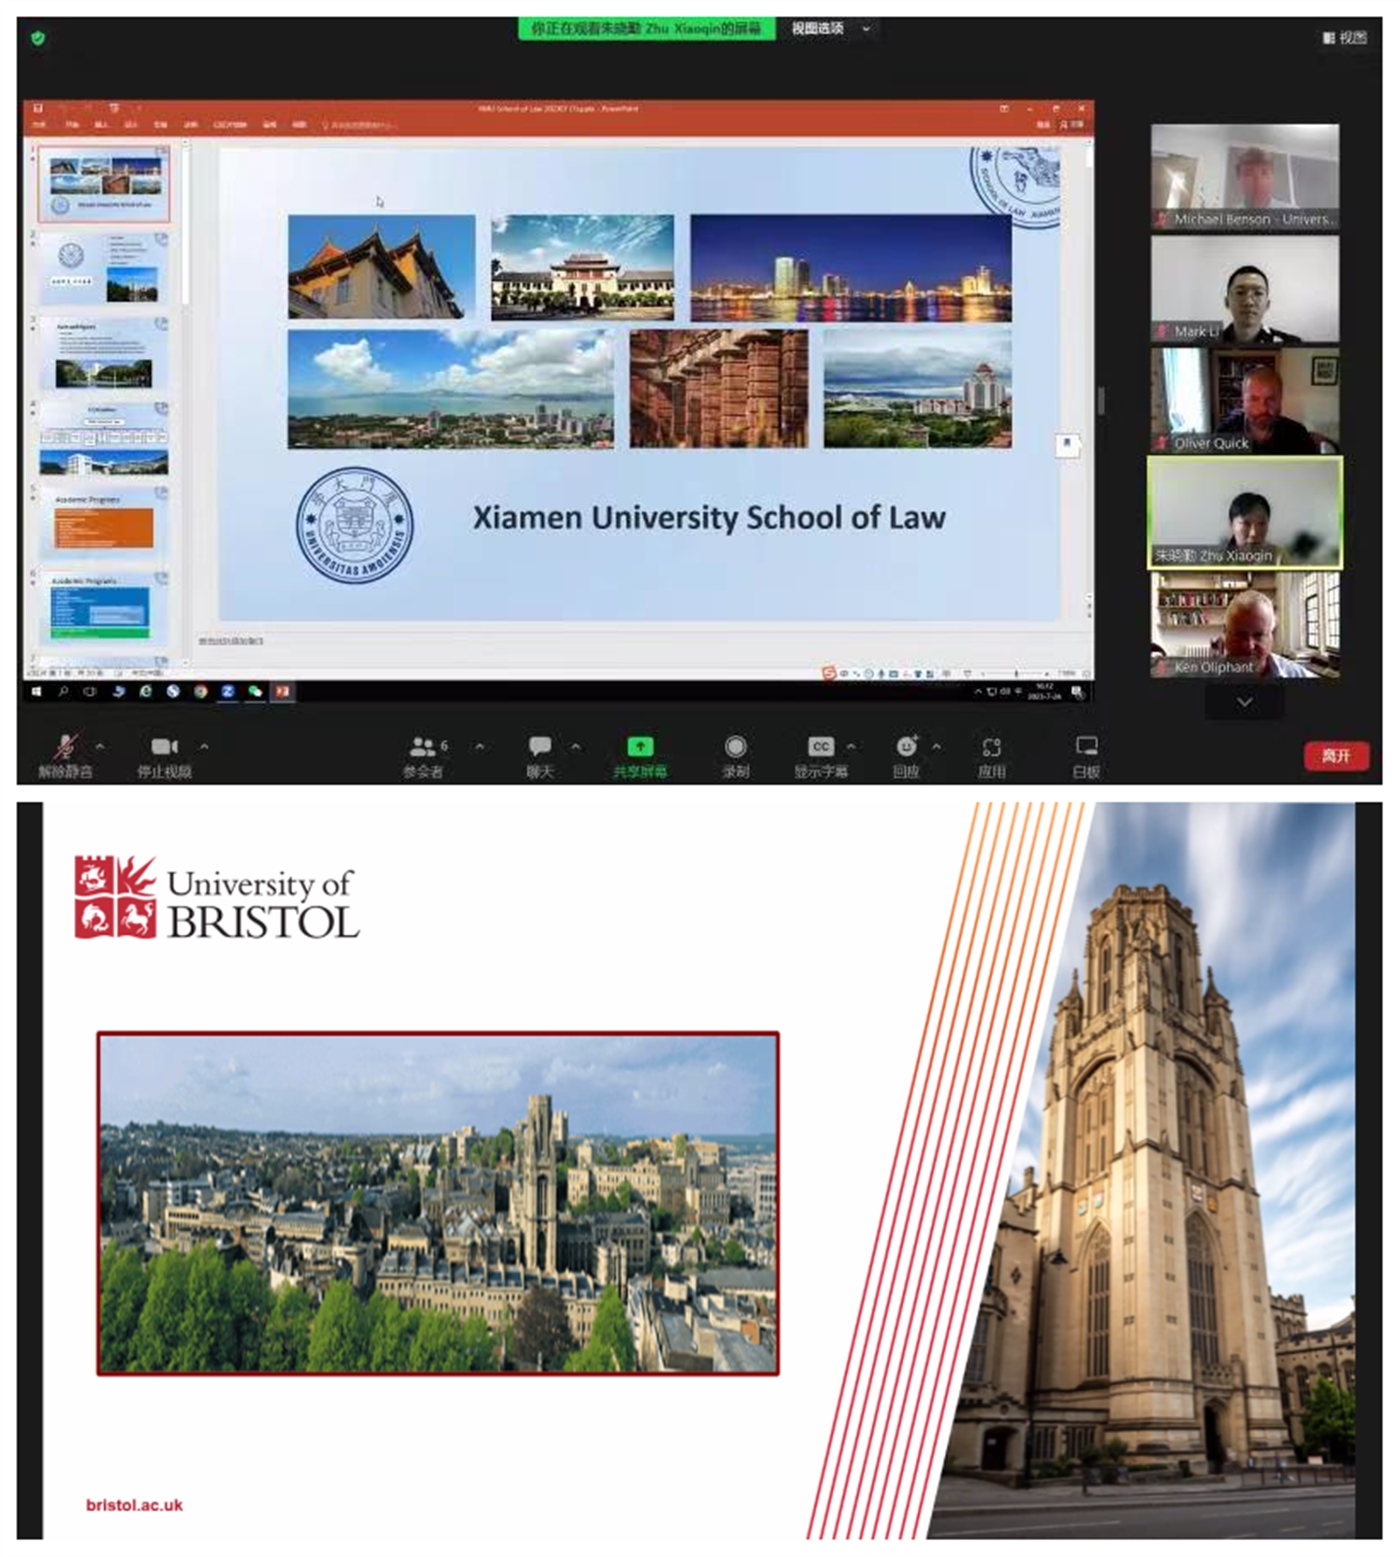Screen dimensions: 1400x1557
Task: Open taskbar search icon in shared screen
Action: coord(63,691)
